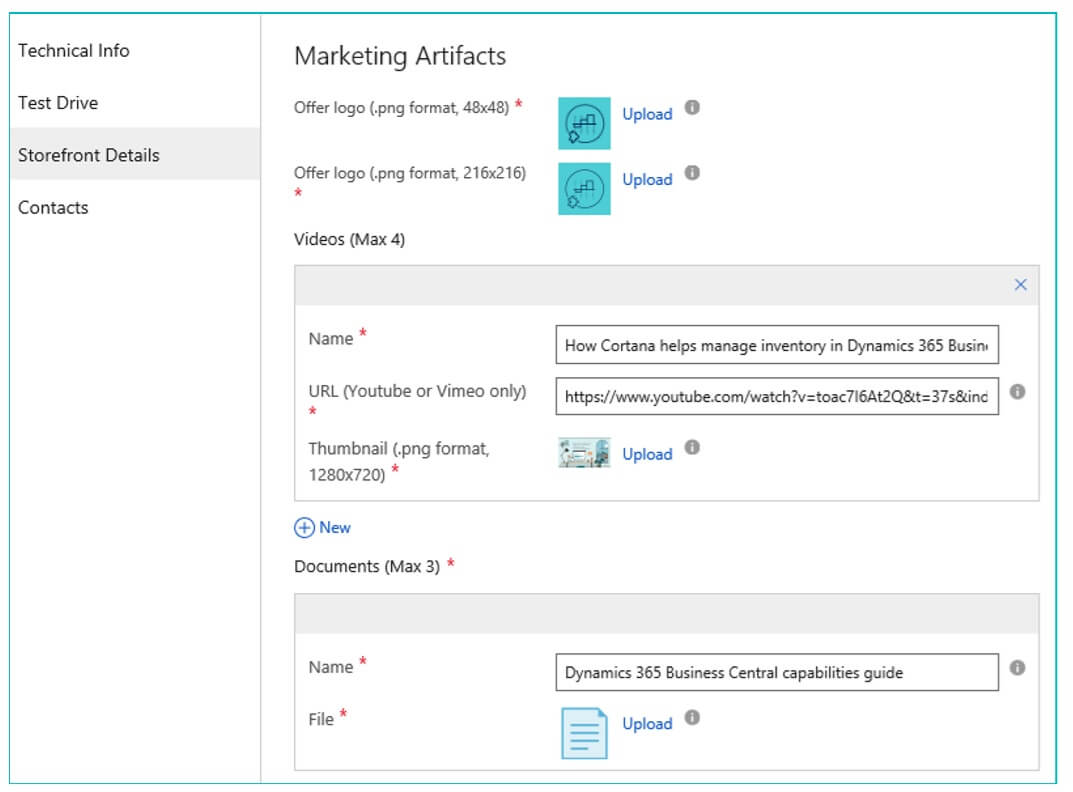
Task: Show info for the document File upload
Action: point(693,717)
